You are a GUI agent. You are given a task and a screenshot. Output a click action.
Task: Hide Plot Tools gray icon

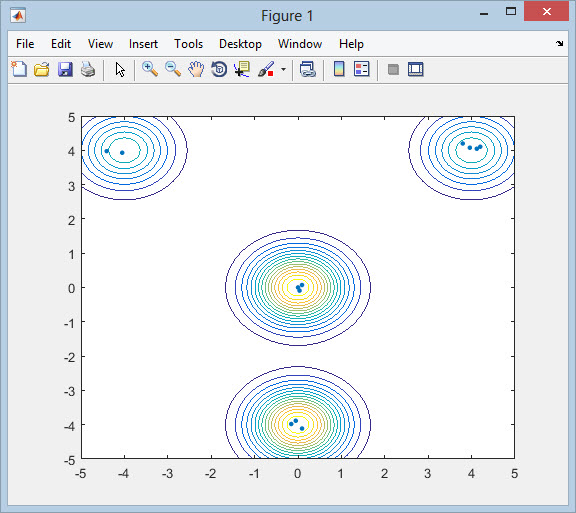point(393,69)
